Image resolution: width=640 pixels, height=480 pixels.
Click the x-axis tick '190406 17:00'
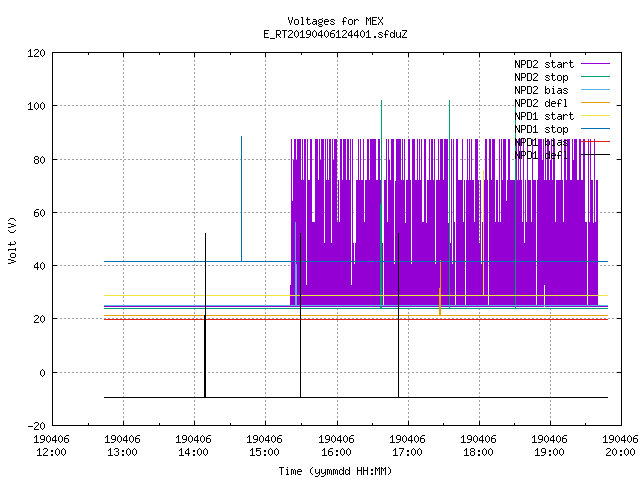click(407, 446)
